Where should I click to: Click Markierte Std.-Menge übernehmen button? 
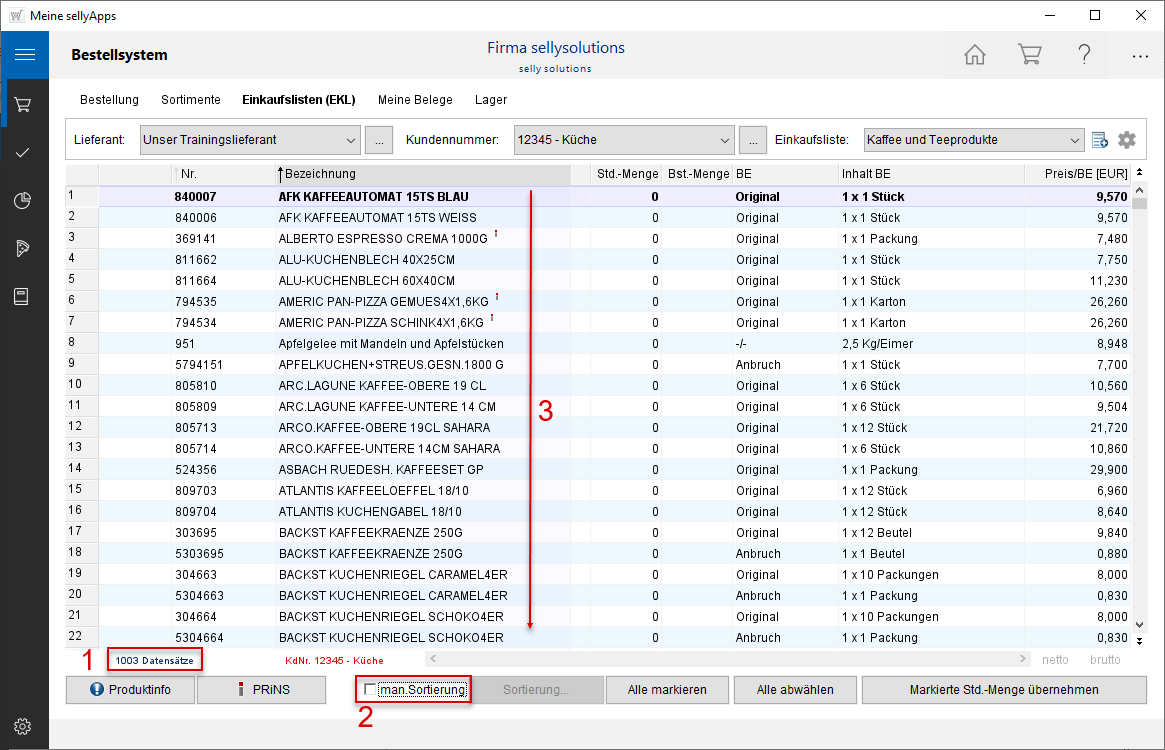tap(1003, 690)
